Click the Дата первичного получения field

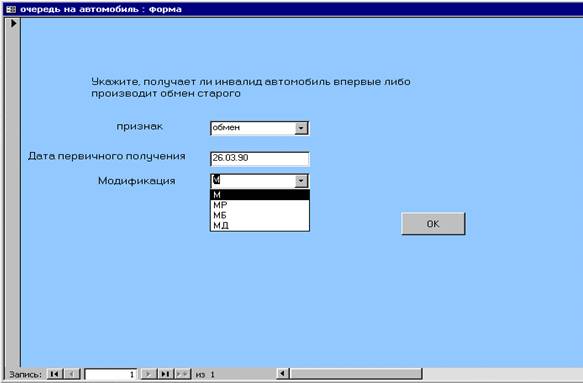[260, 159]
